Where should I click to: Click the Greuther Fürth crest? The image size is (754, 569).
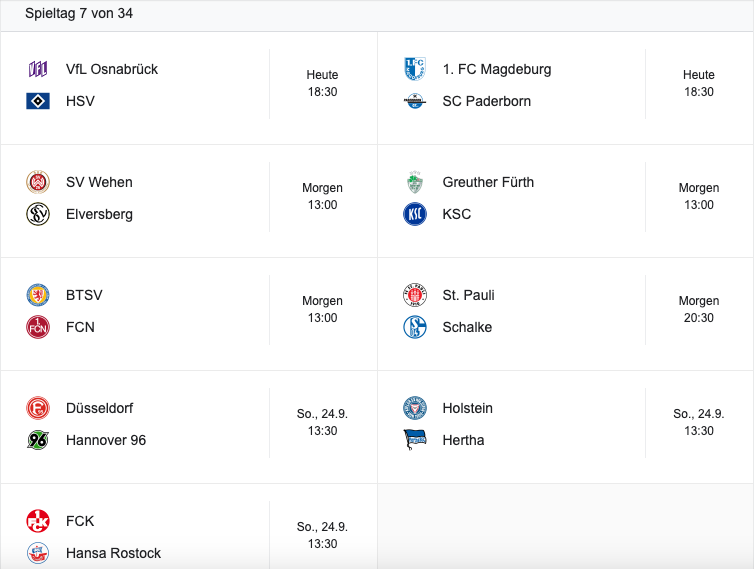414,182
